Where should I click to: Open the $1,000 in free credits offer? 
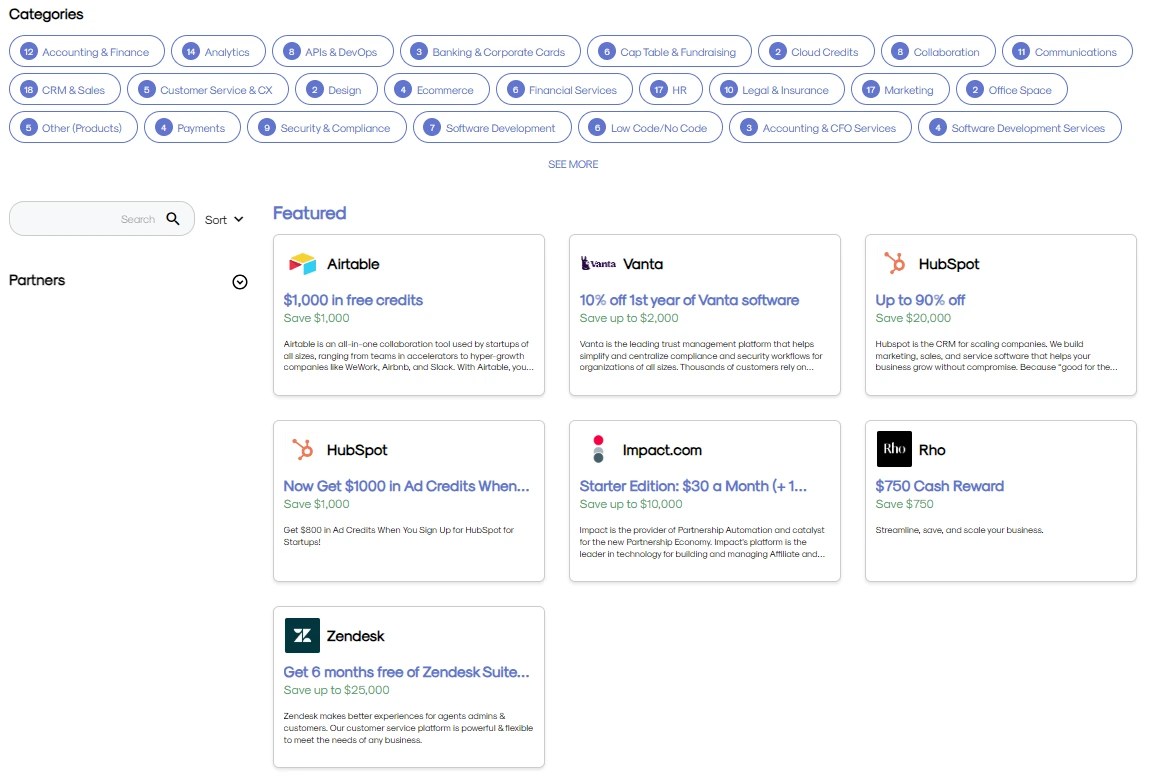pos(353,300)
